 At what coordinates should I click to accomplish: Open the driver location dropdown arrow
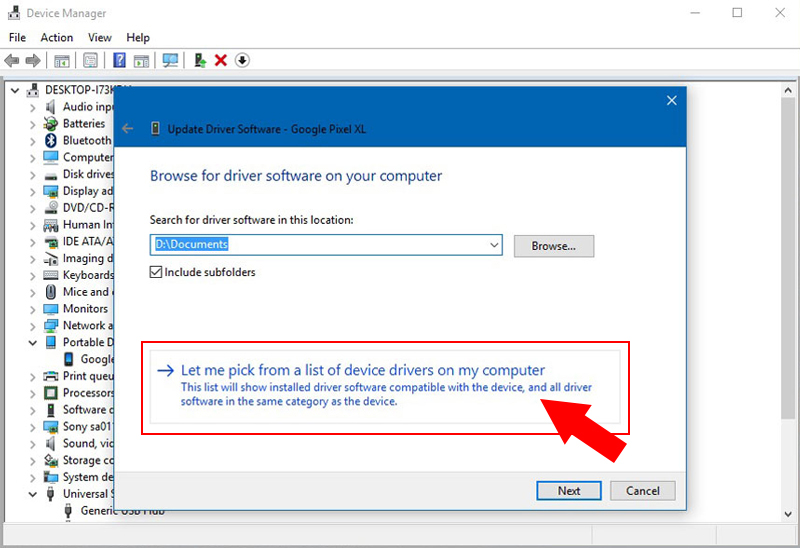tap(494, 245)
